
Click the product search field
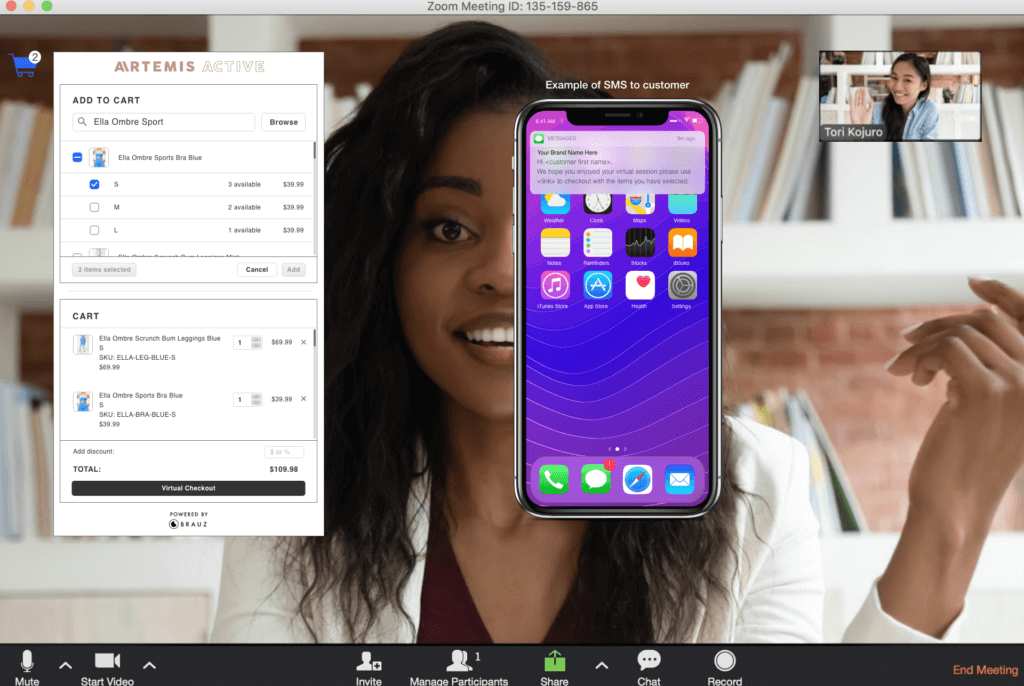click(x=163, y=122)
